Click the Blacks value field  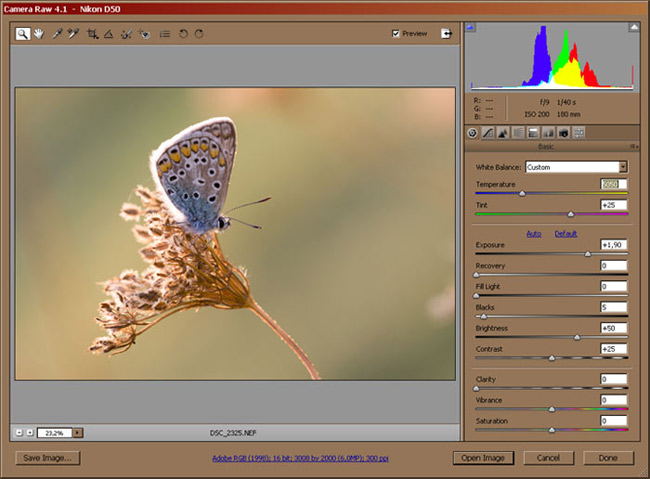coord(614,307)
